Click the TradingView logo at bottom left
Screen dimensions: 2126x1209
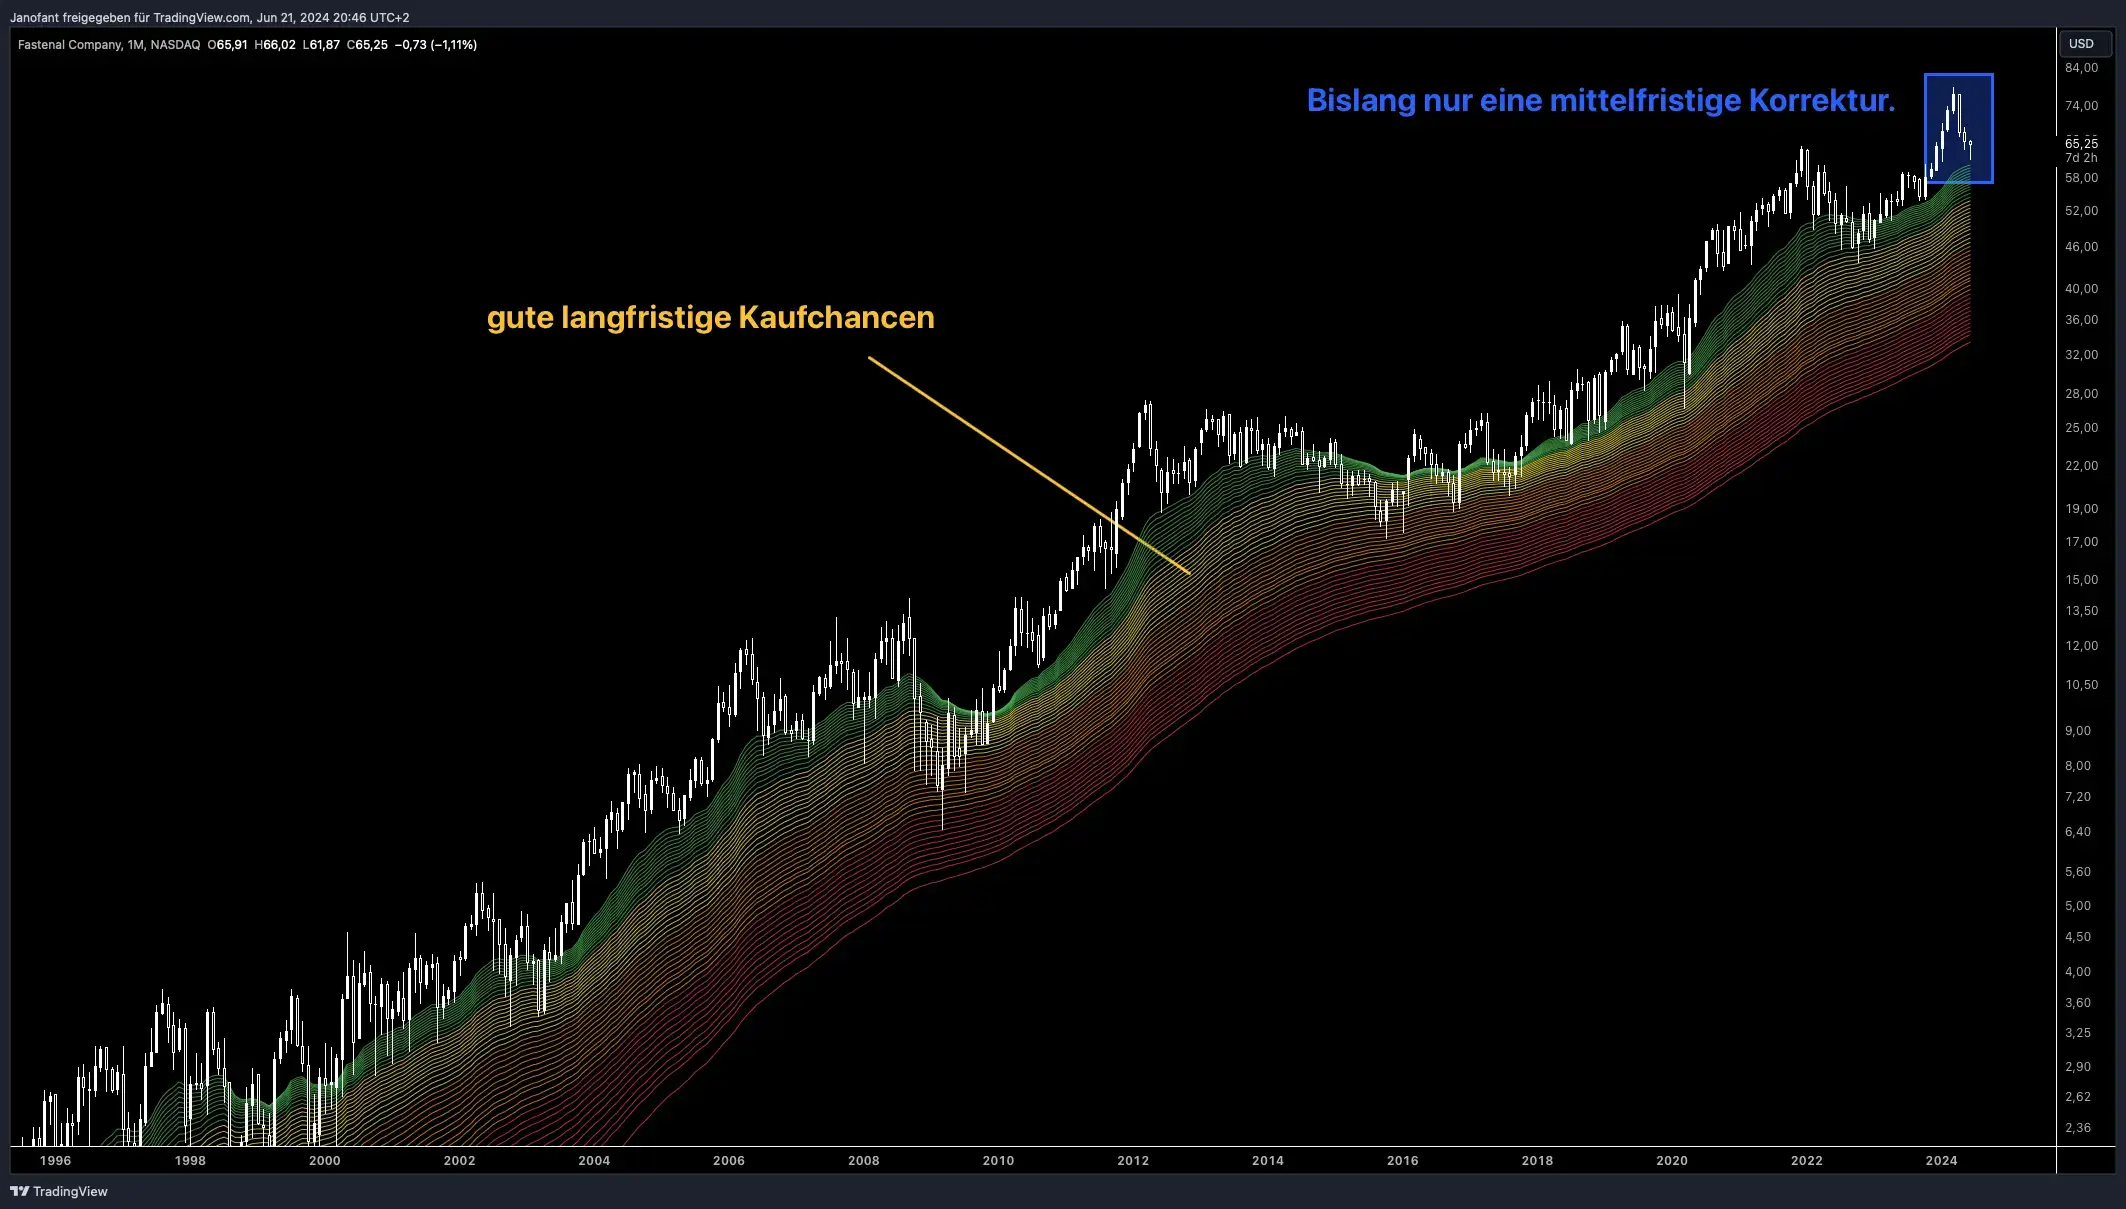point(59,1191)
